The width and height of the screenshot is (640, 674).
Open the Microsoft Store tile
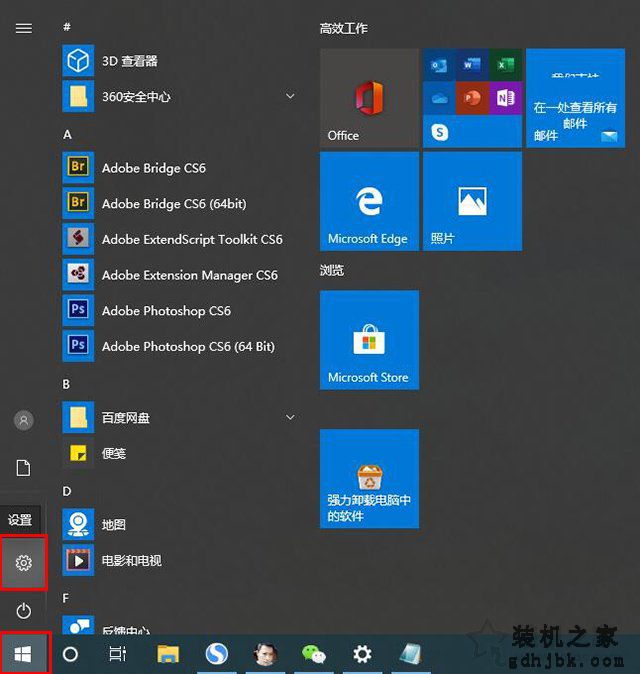click(369, 340)
